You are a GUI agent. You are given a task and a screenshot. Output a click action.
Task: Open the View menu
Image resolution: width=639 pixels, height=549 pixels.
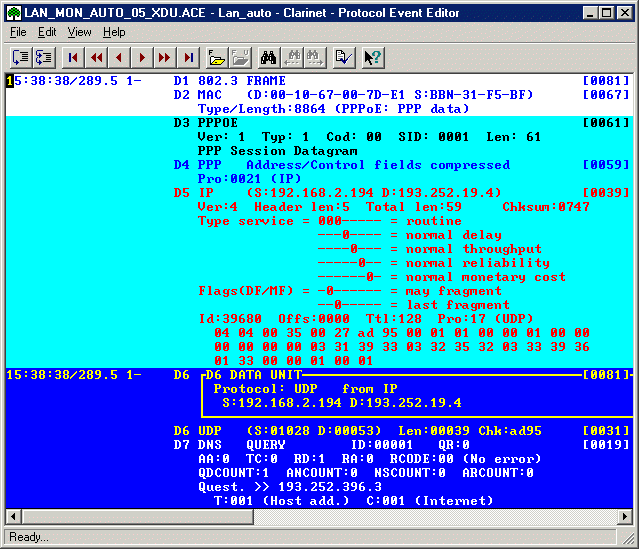79,32
